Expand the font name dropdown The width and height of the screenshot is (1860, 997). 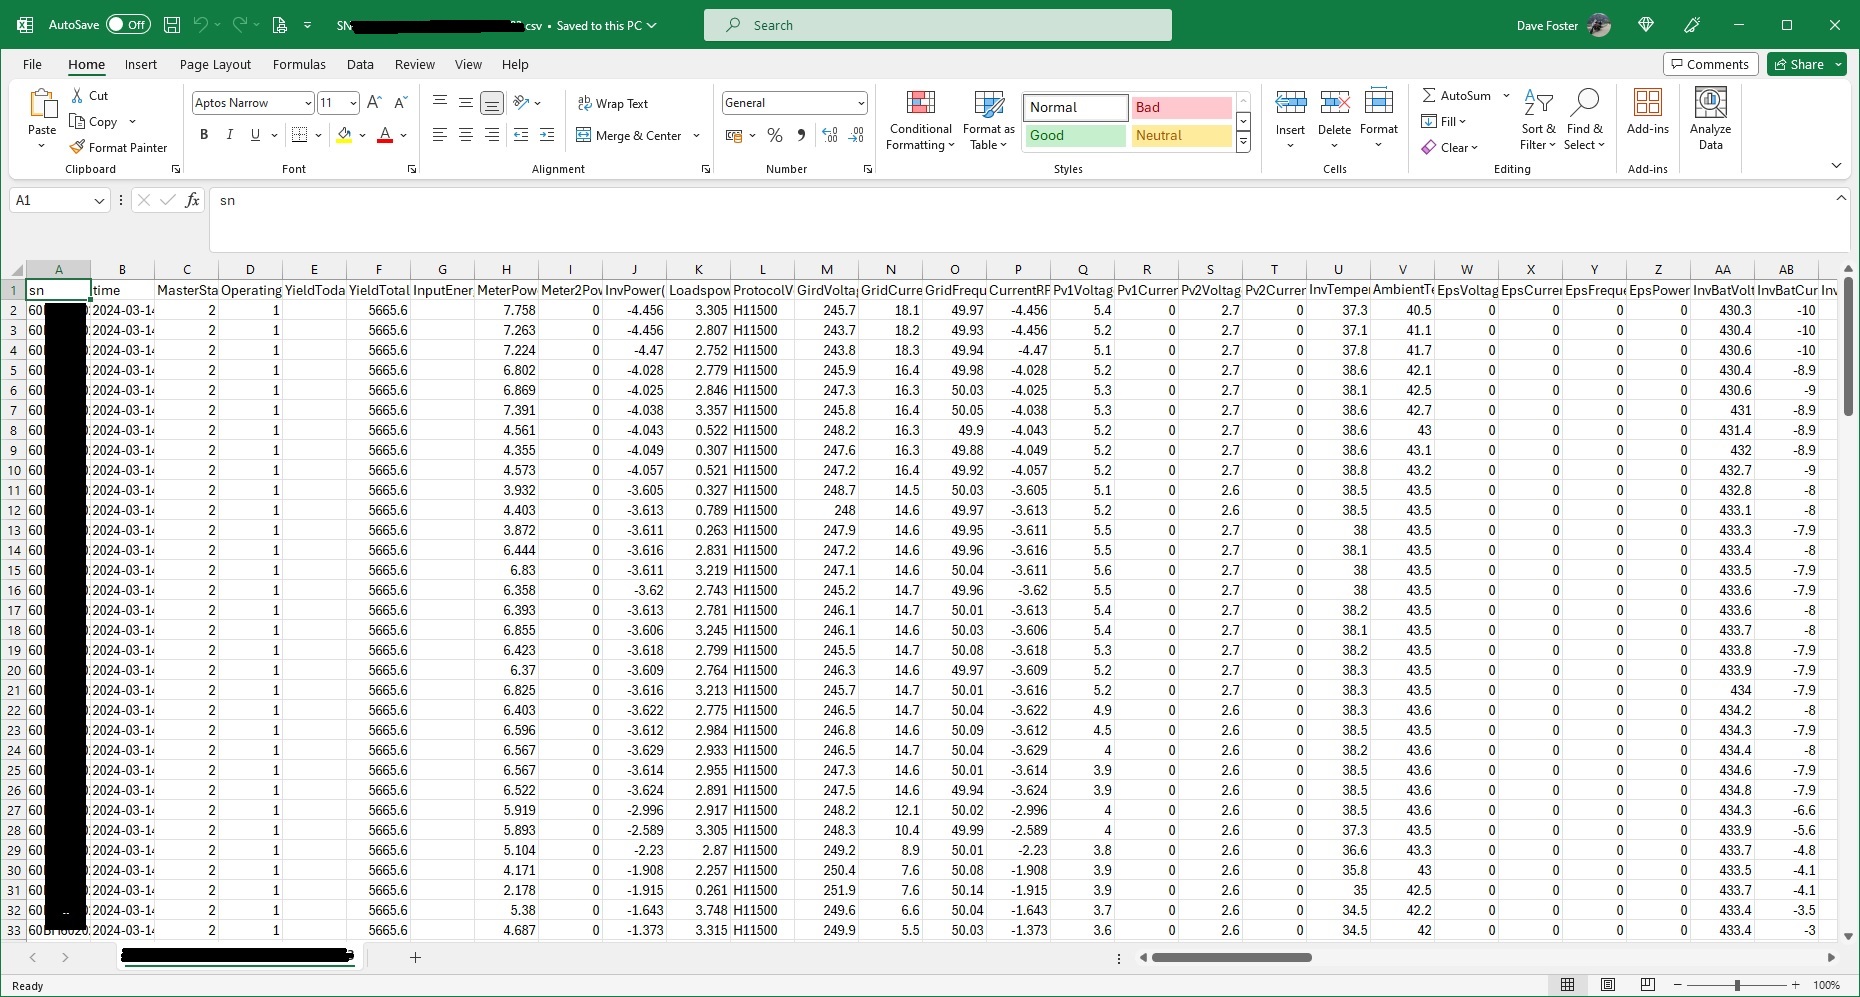307,103
